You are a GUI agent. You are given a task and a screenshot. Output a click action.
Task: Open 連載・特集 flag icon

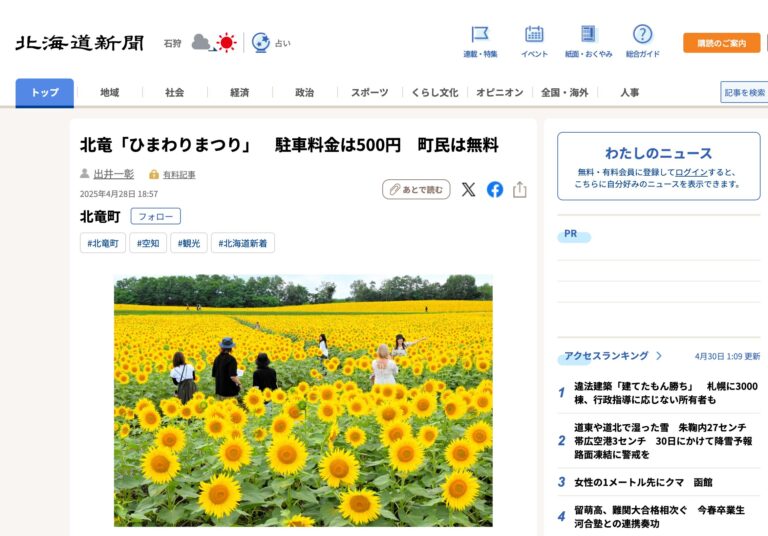480,35
